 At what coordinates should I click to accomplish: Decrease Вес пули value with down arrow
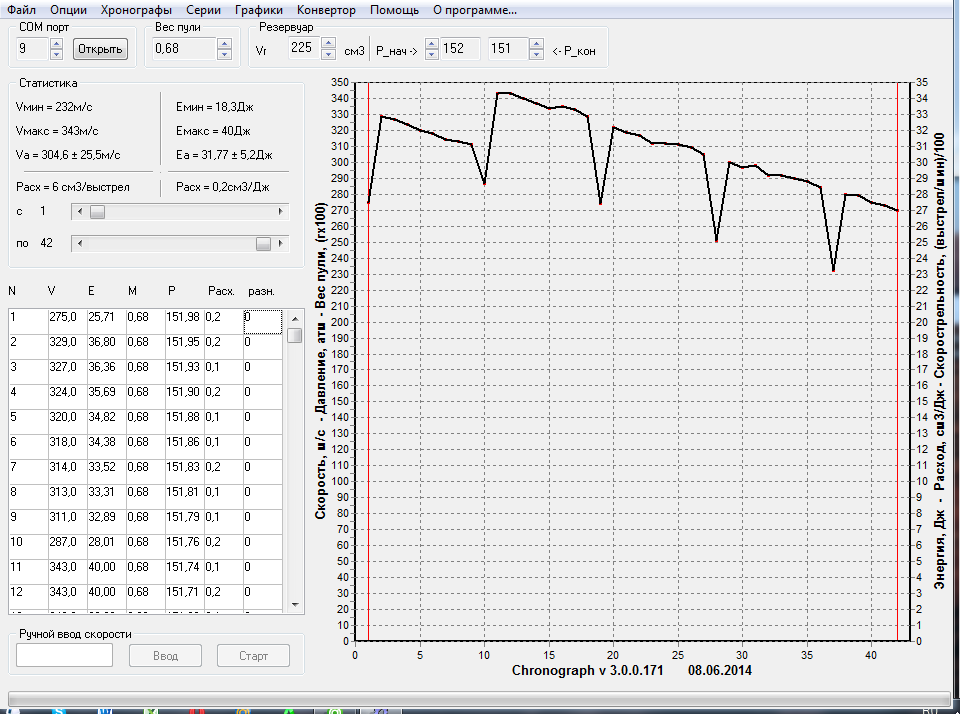pos(224,54)
